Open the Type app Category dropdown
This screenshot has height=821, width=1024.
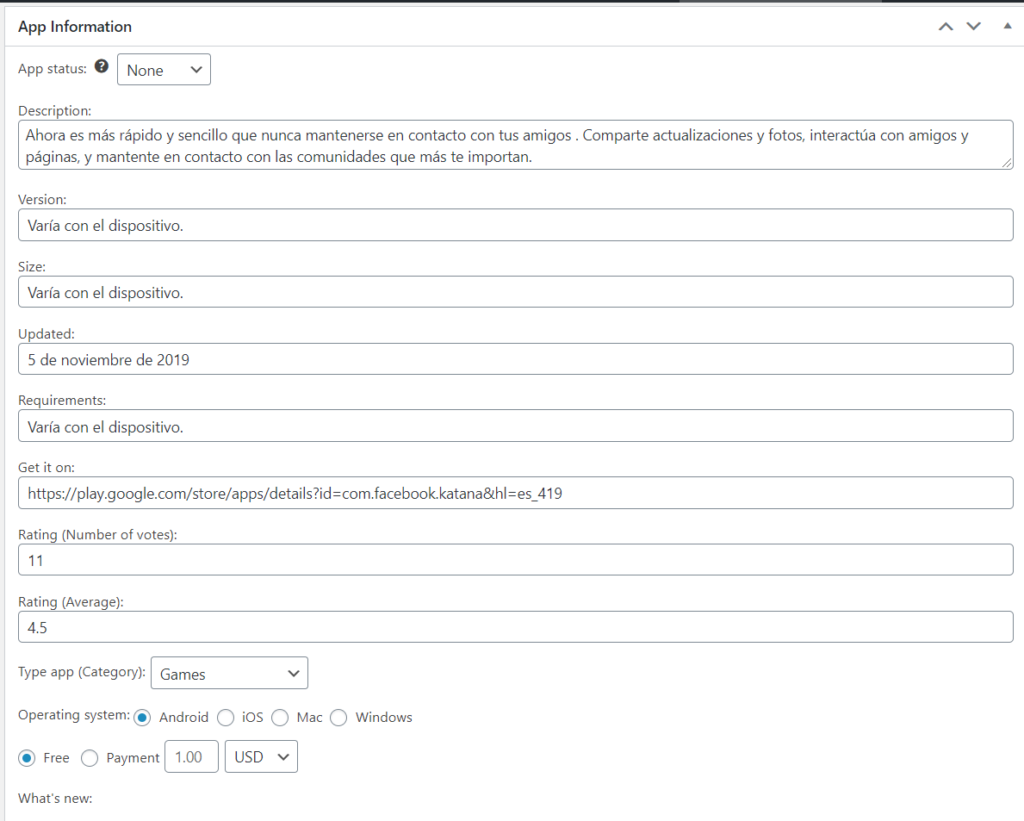pyautogui.click(x=229, y=673)
